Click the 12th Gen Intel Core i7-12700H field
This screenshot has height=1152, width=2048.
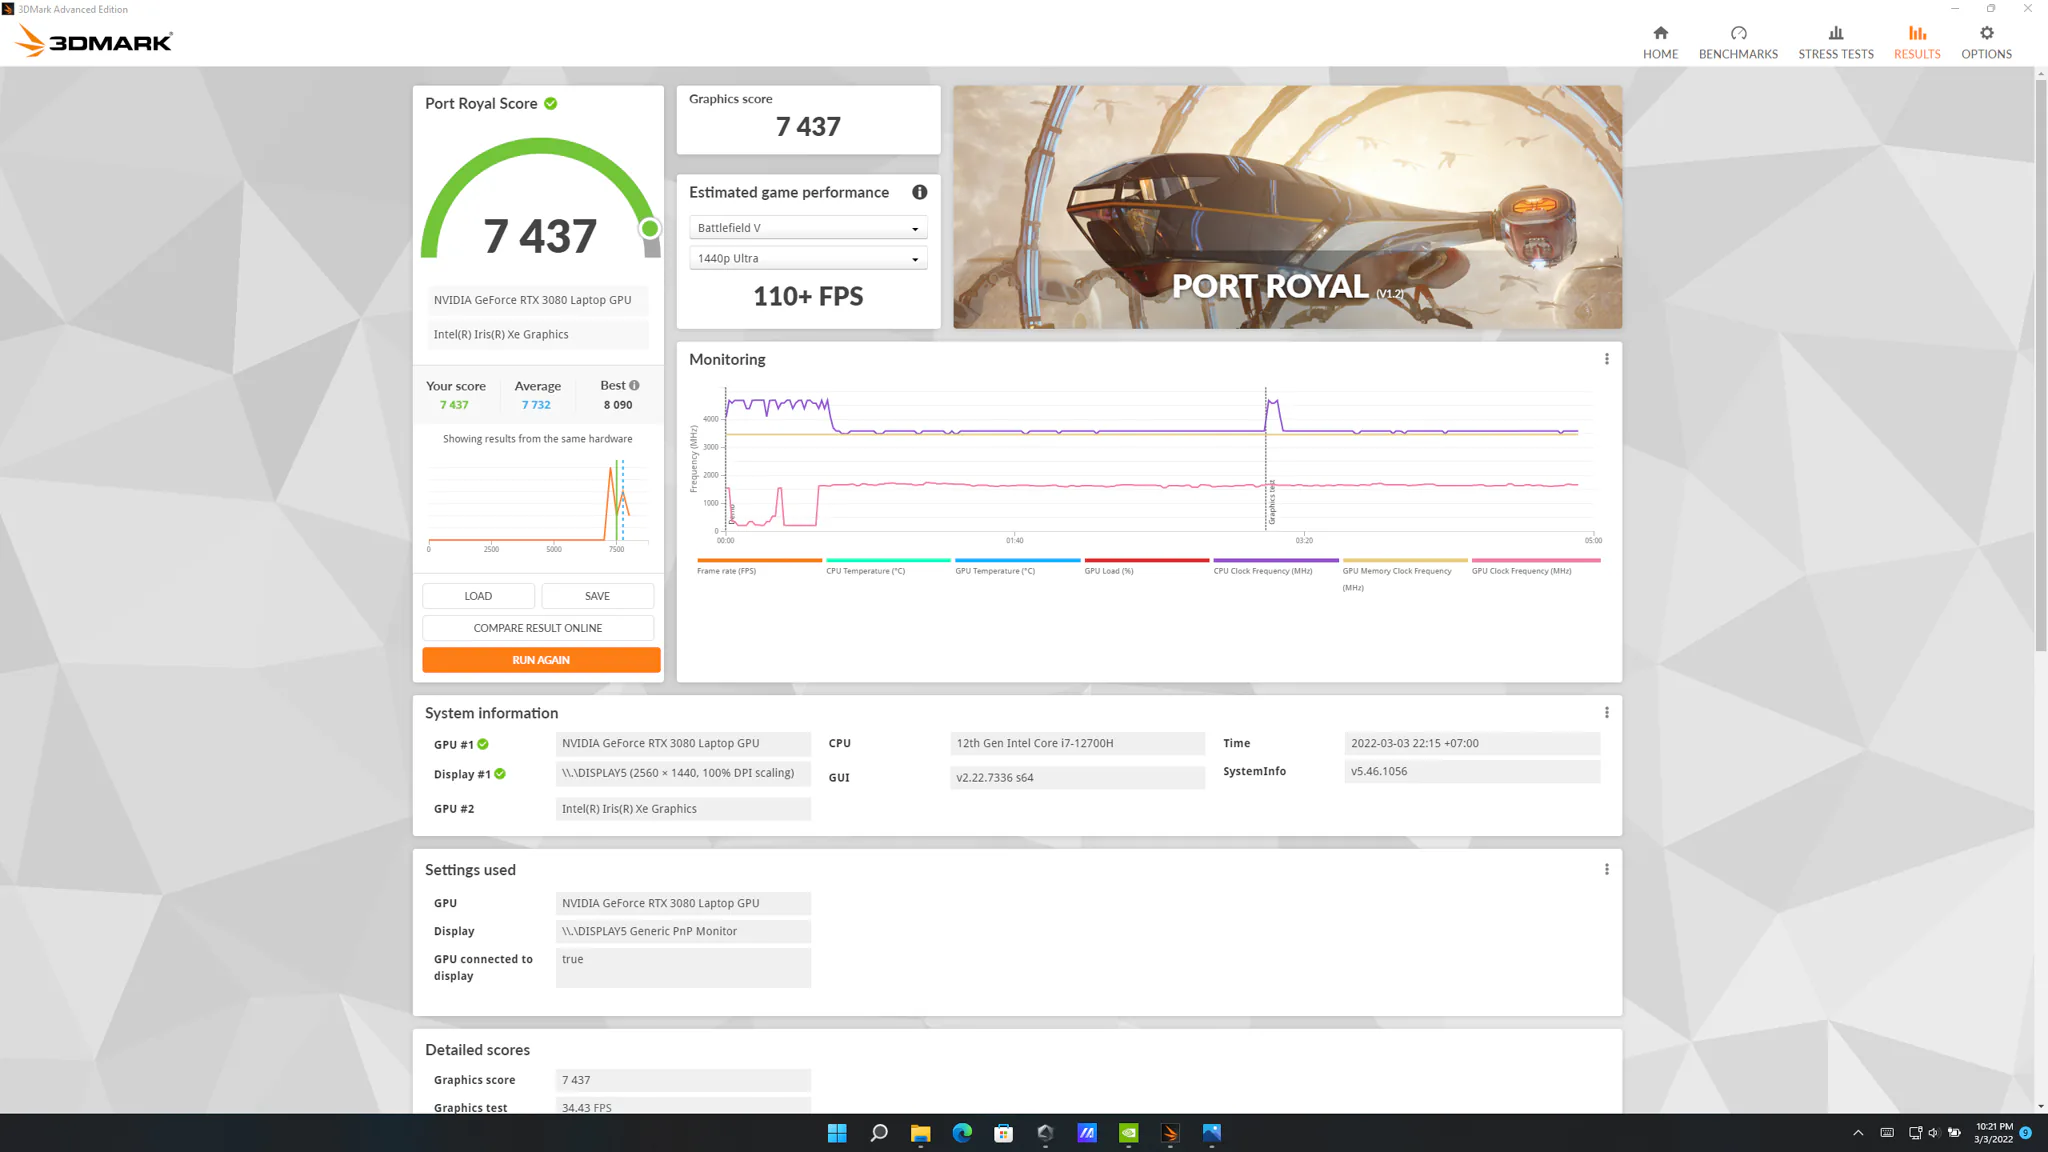[x=1077, y=743]
